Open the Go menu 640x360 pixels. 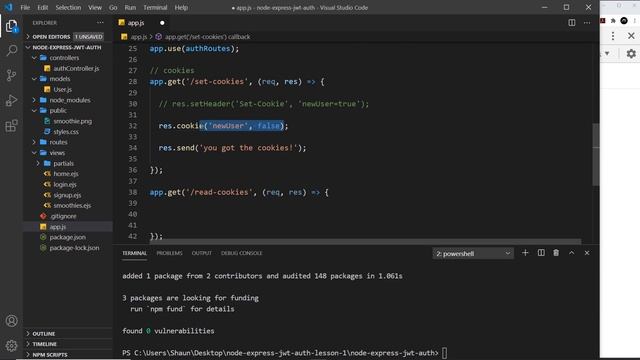click(113, 7)
